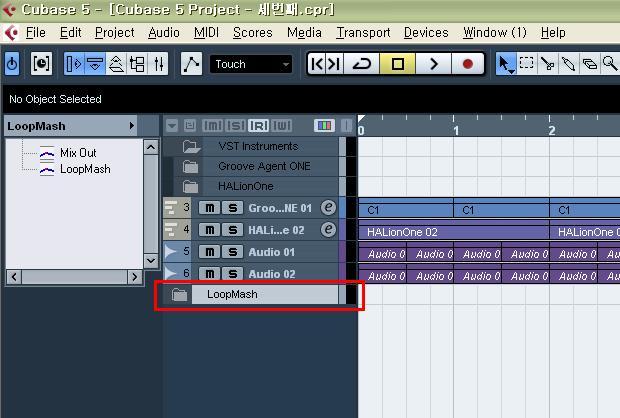Viewport: 620px width, 418px height.
Task: Open the Project menu
Action: tap(115, 32)
